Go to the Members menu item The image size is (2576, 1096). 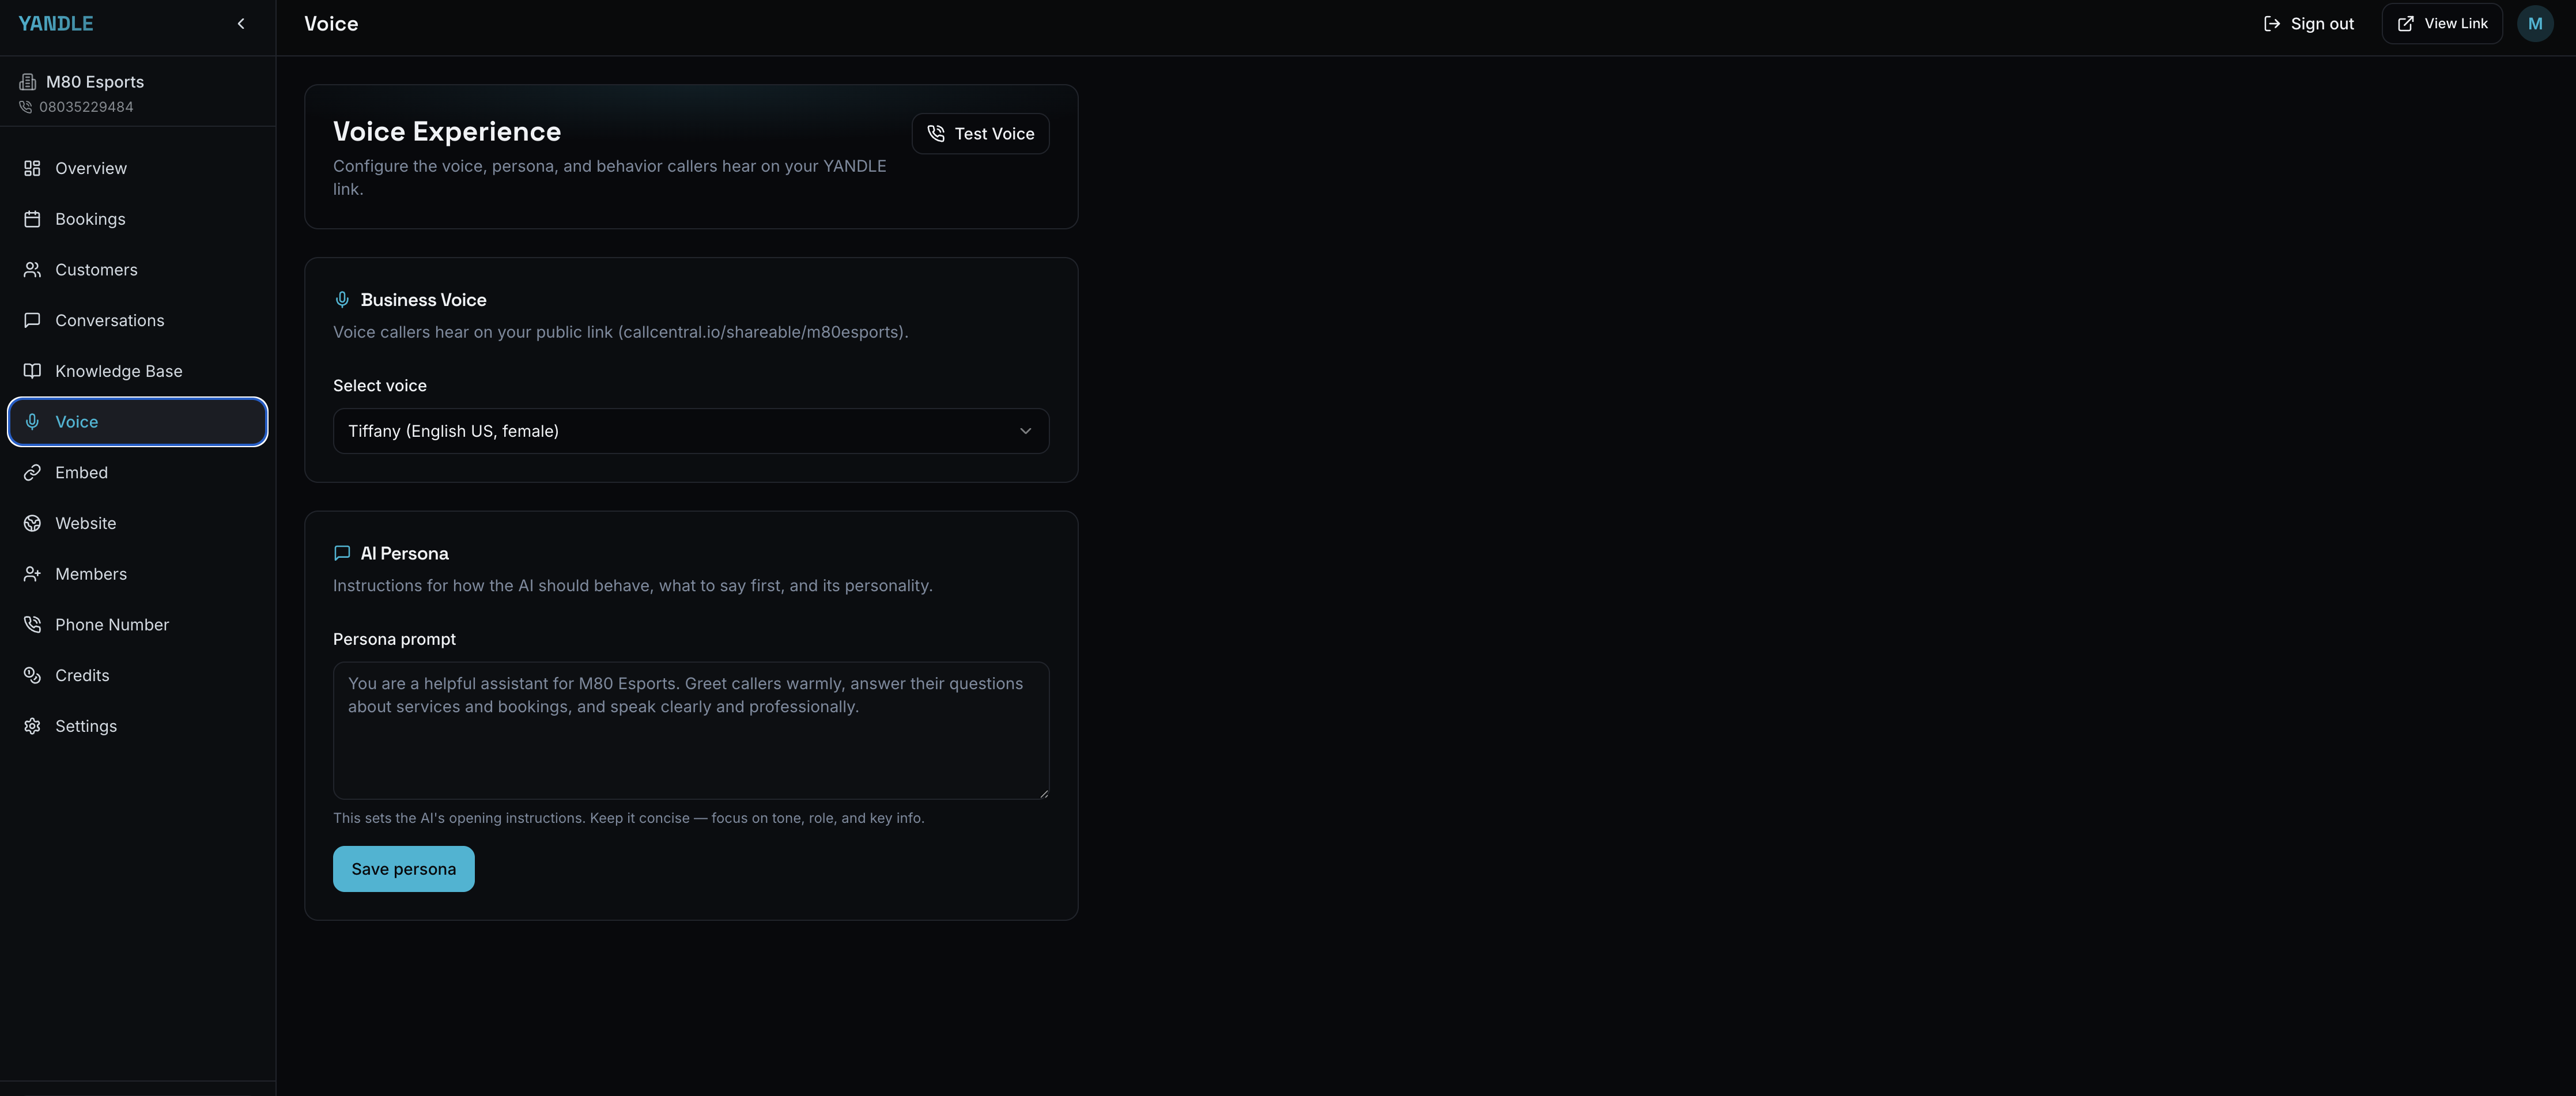pyautogui.click(x=91, y=574)
